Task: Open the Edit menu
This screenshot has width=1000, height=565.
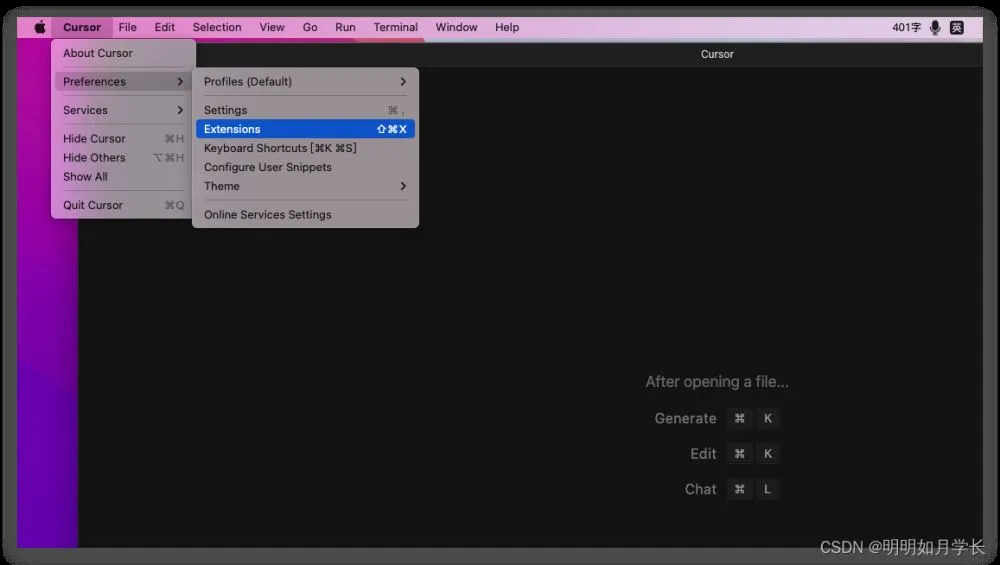Action: [x=165, y=27]
